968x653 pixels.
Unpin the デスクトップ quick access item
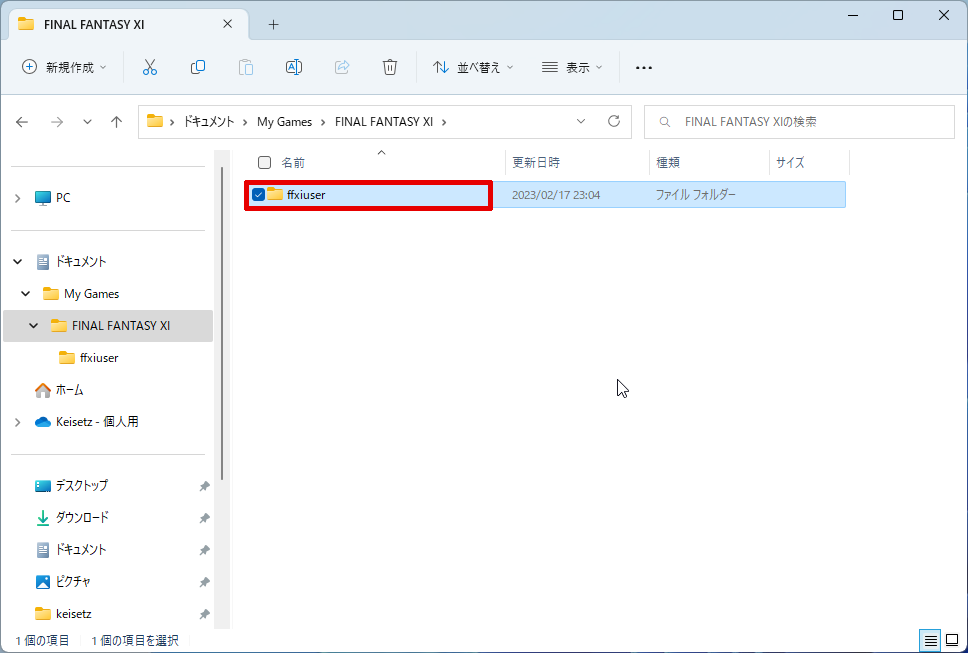pyautogui.click(x=204, y=486)
